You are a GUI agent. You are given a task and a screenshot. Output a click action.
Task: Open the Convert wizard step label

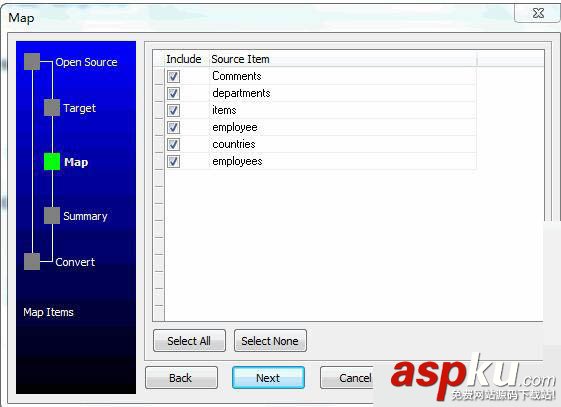pos(75,262)
